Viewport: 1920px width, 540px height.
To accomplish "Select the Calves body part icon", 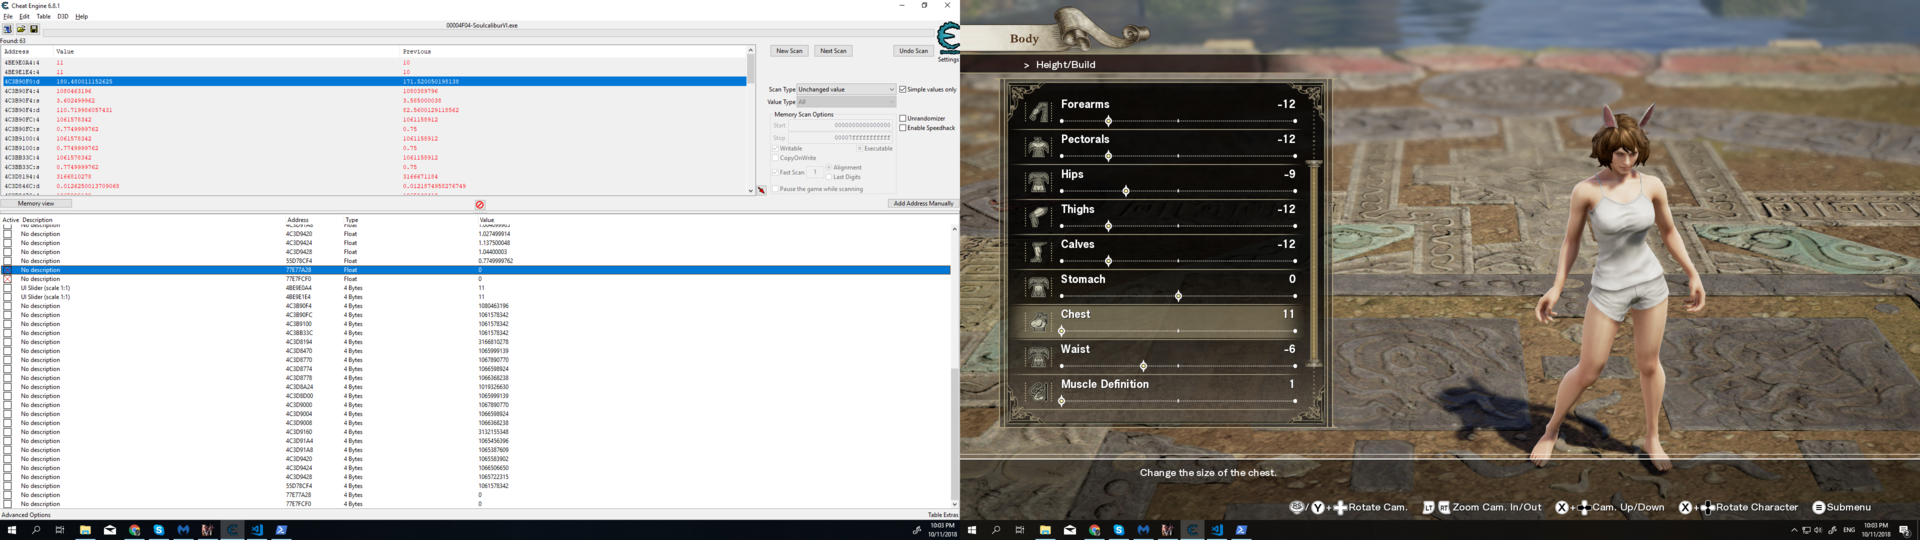I will pos(1039,251).
